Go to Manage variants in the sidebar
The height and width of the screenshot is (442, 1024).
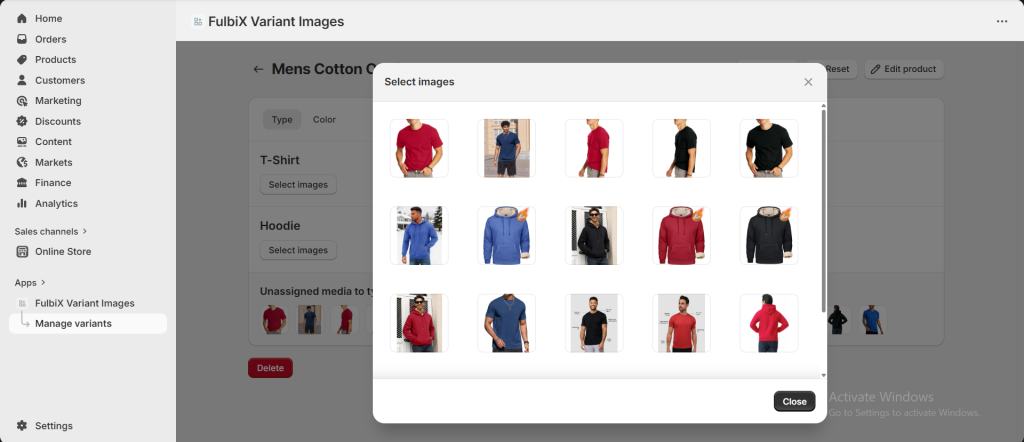(x=73, y=324)
